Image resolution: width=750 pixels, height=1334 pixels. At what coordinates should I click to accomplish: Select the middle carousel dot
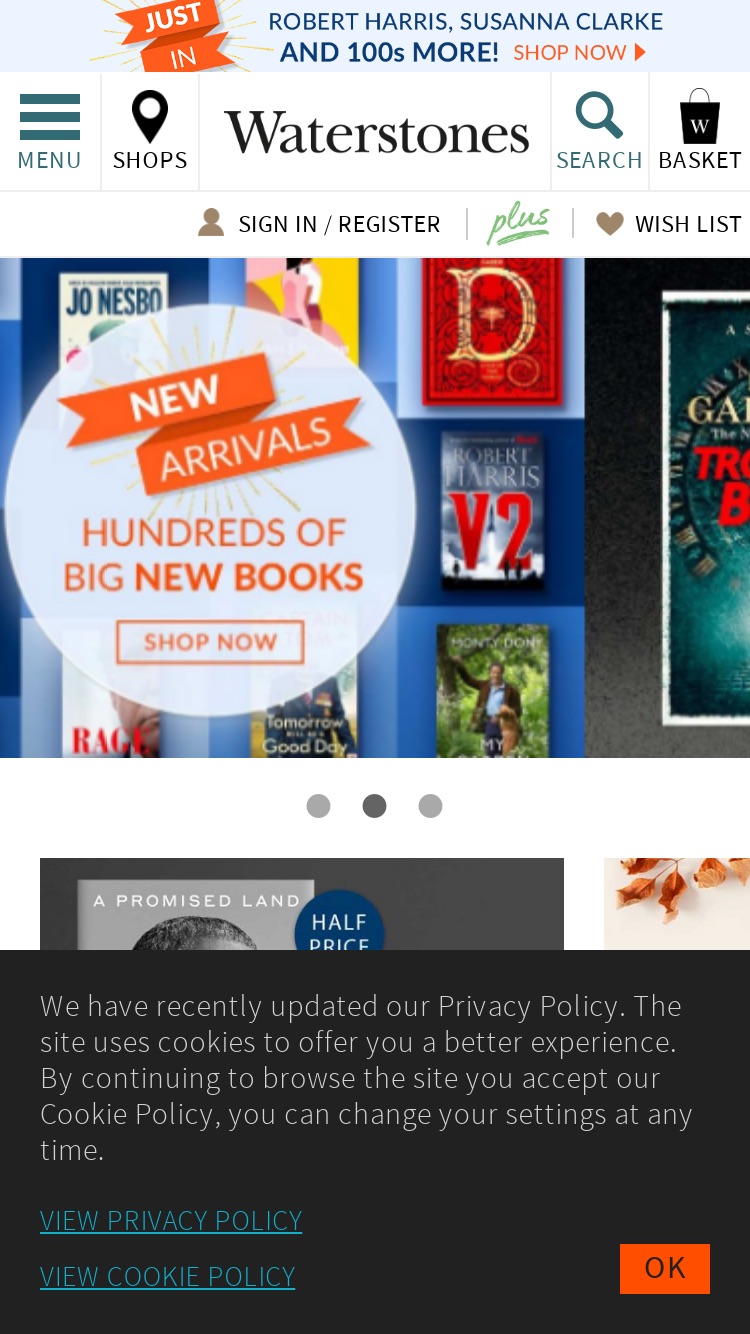tap(374, 806)
